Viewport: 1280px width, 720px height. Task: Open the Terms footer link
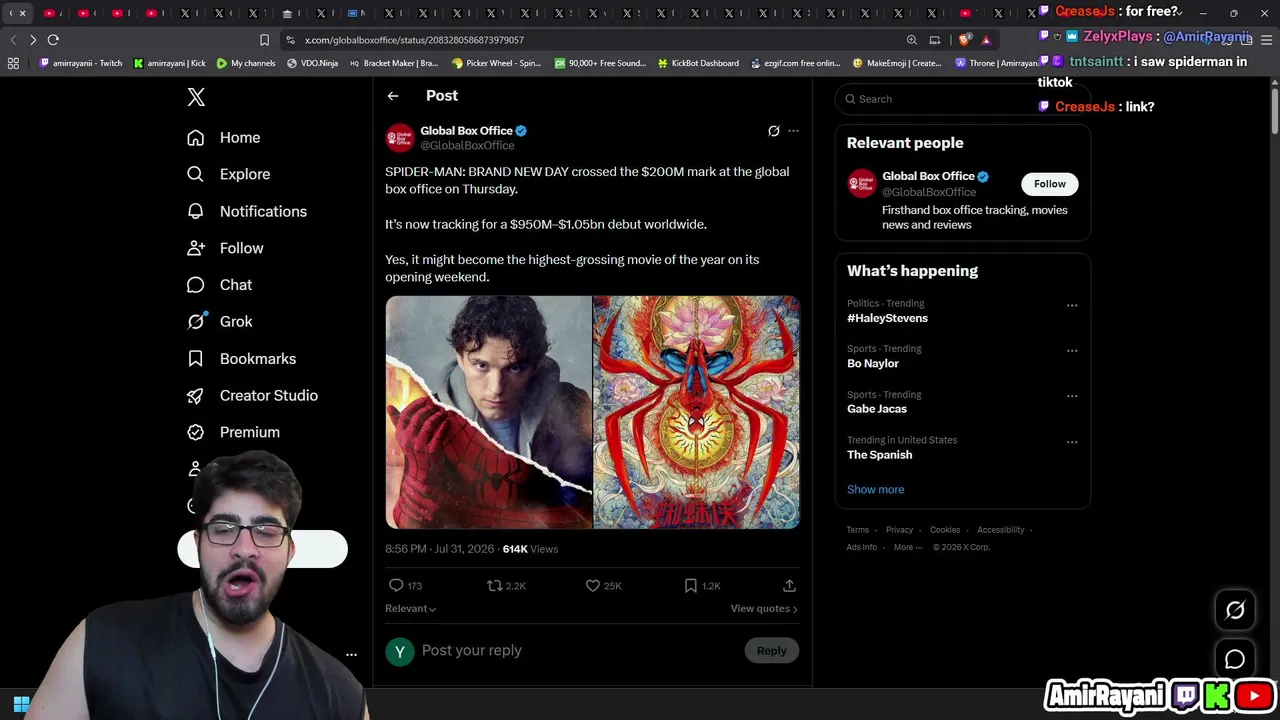tap(857, 530)
